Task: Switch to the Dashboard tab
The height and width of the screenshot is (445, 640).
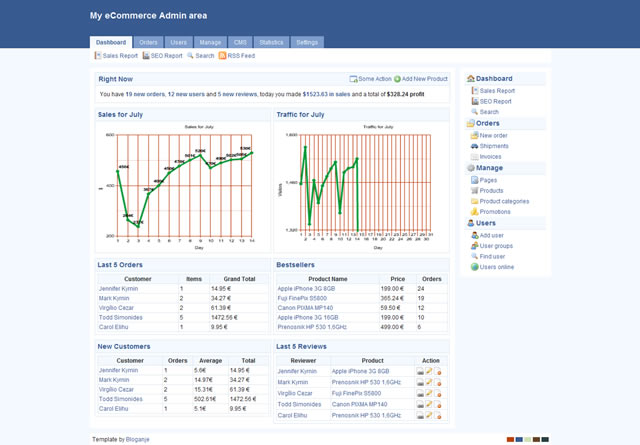Action: point(111,42)
